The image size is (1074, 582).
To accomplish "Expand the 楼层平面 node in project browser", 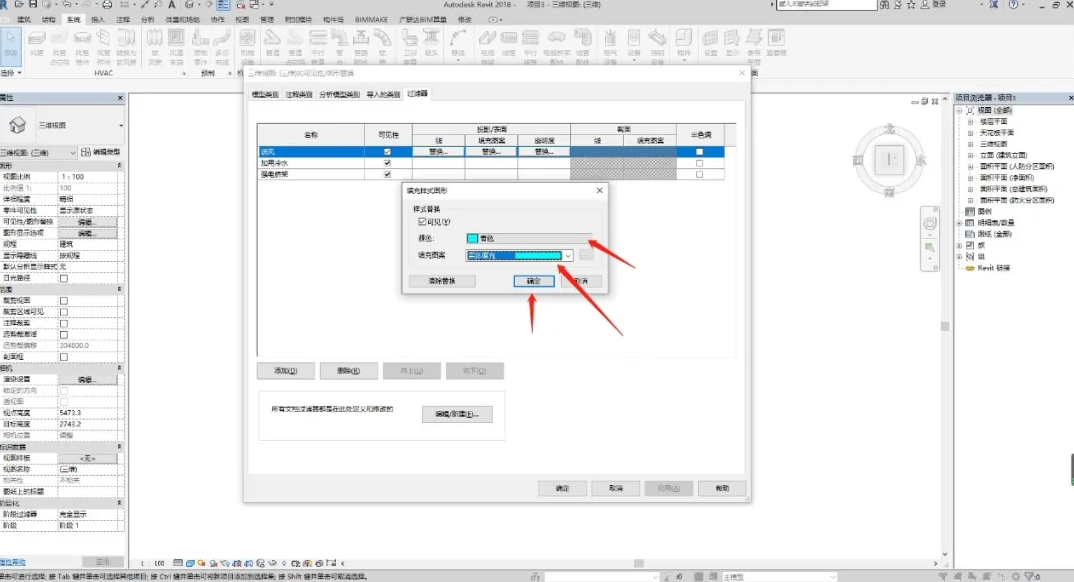I will pyautogui.click(x=970, y=121).
